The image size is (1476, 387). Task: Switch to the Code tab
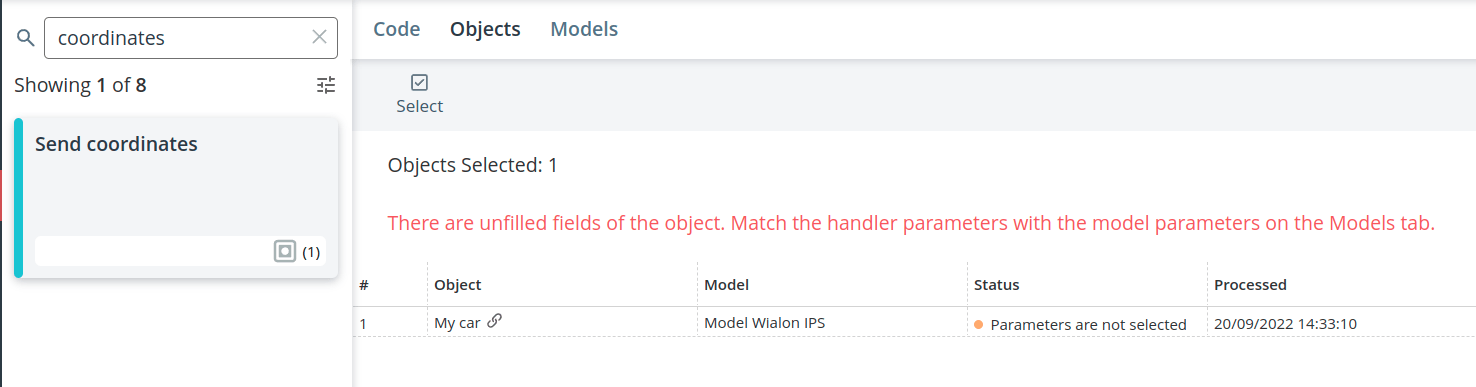coord(397,29)
